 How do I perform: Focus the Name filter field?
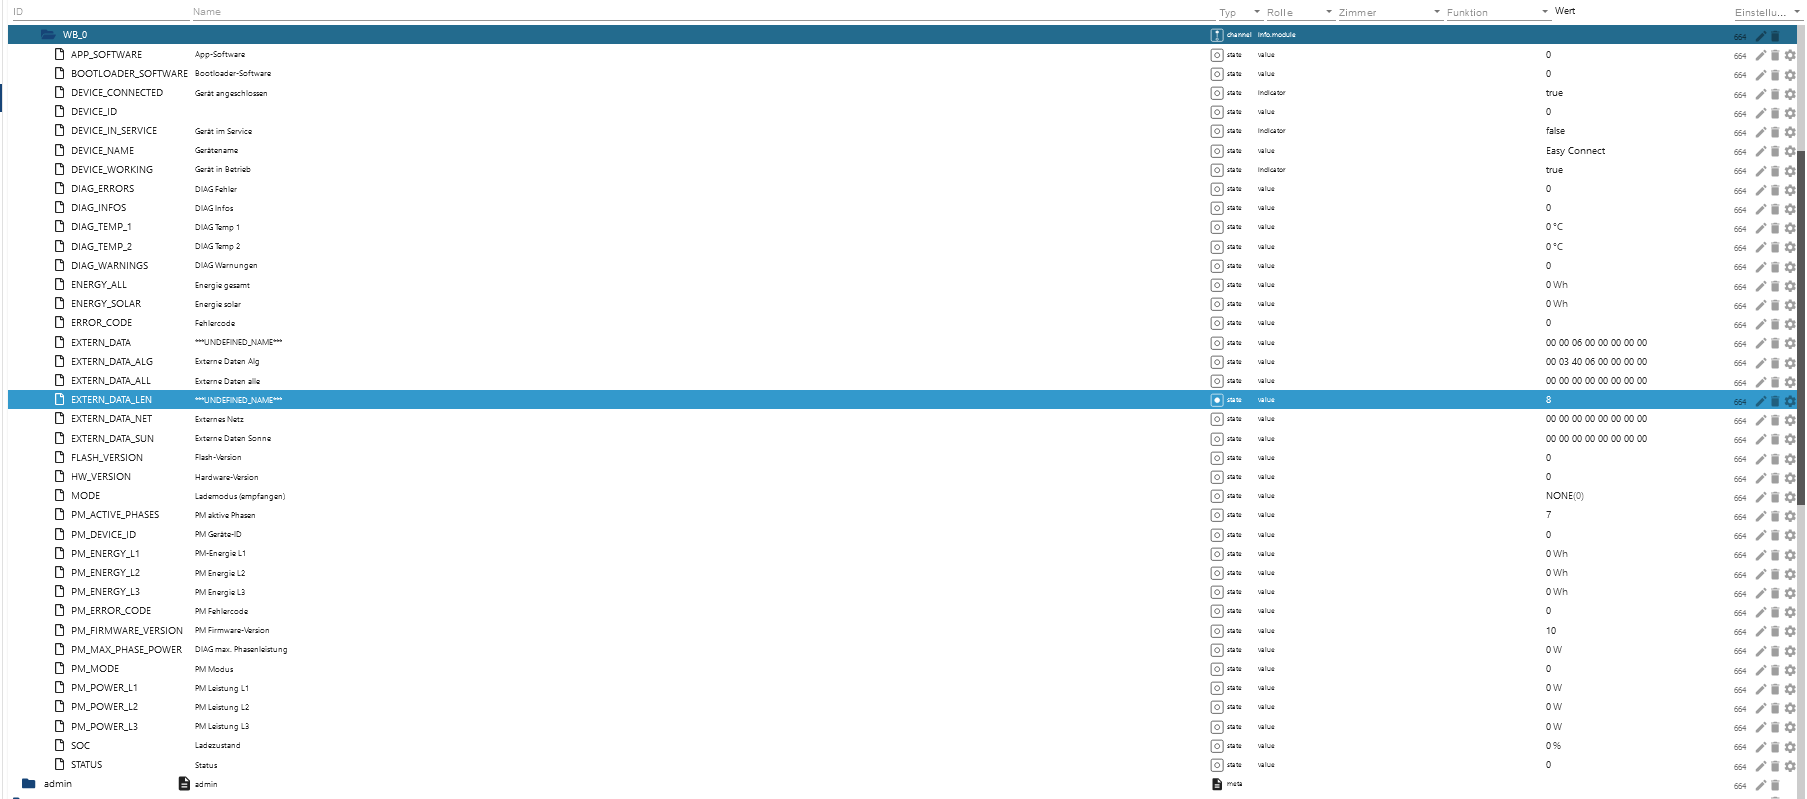coord(703,12)
